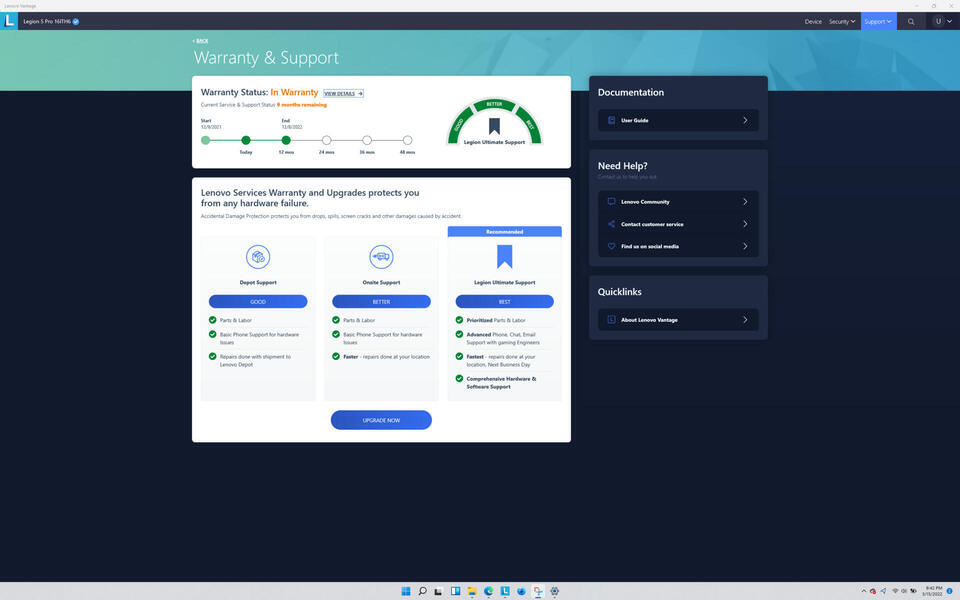
Task: Click the Depot Support box icon
Action: (258, 257)
